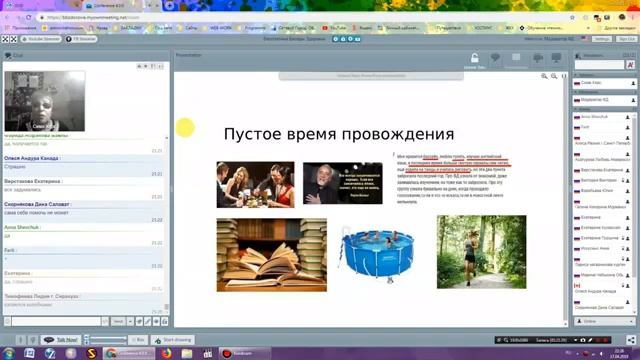Click the slides grid icon in presentation toolbar
The image size is (640, 360).
(x=516, y=58)
